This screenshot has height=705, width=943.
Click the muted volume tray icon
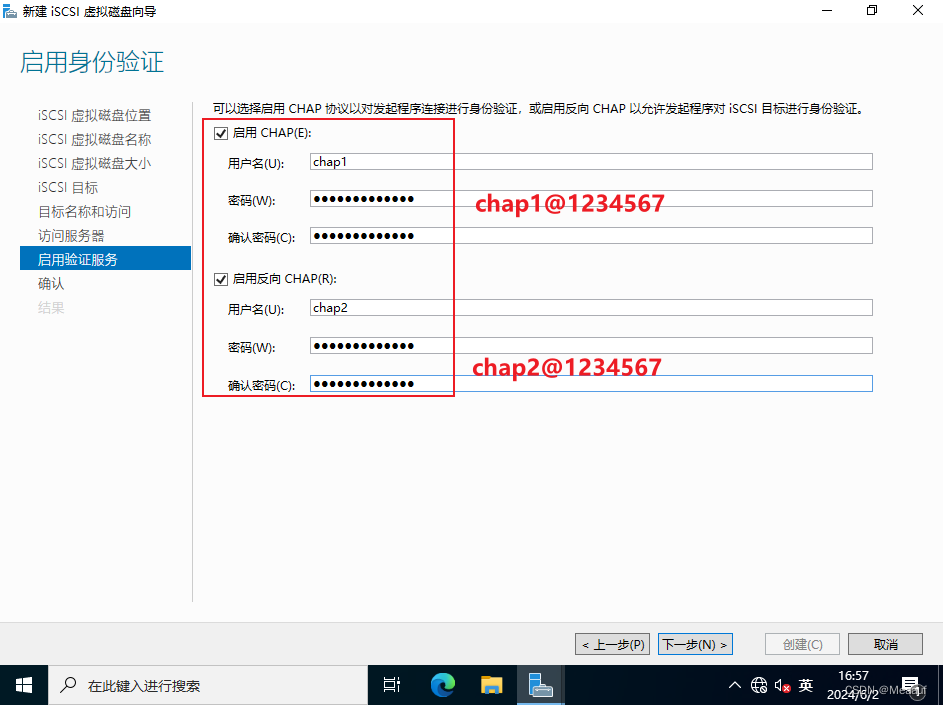click(x=782, y=685)
